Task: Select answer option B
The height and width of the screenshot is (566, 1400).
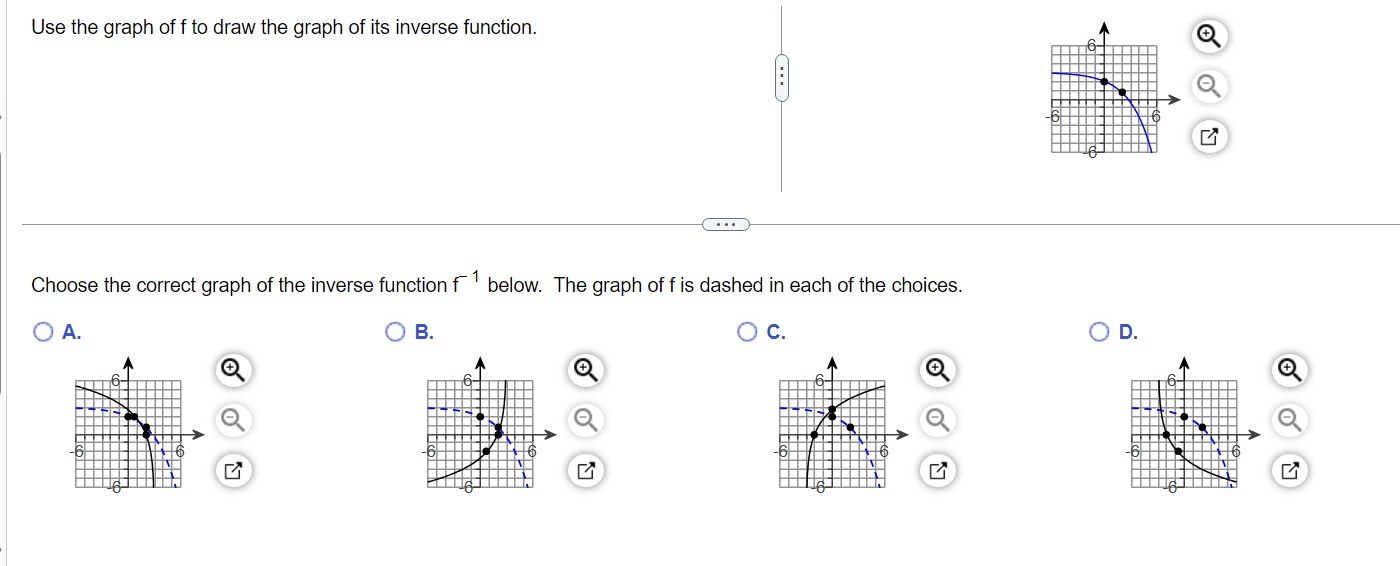Action: pos(396,332)
